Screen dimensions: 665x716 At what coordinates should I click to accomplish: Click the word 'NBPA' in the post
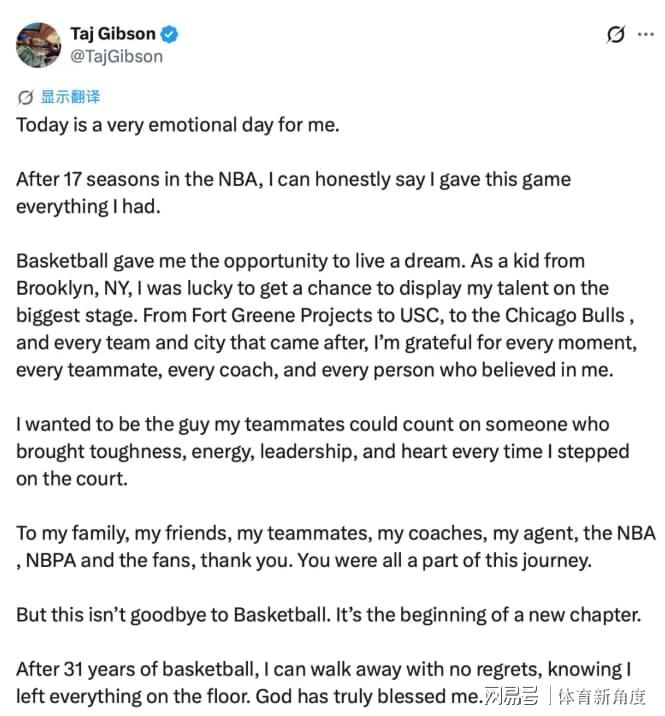click(x=51, y=560)
